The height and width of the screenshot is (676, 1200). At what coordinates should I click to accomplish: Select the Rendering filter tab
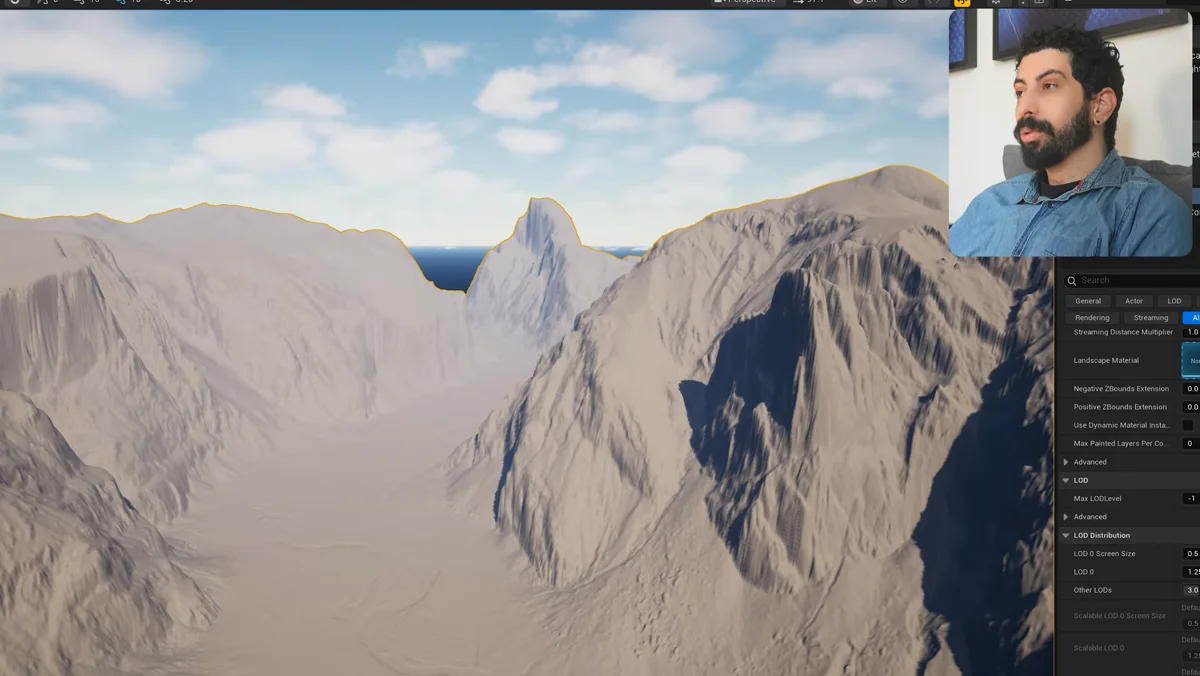(x=1092, y=318)
